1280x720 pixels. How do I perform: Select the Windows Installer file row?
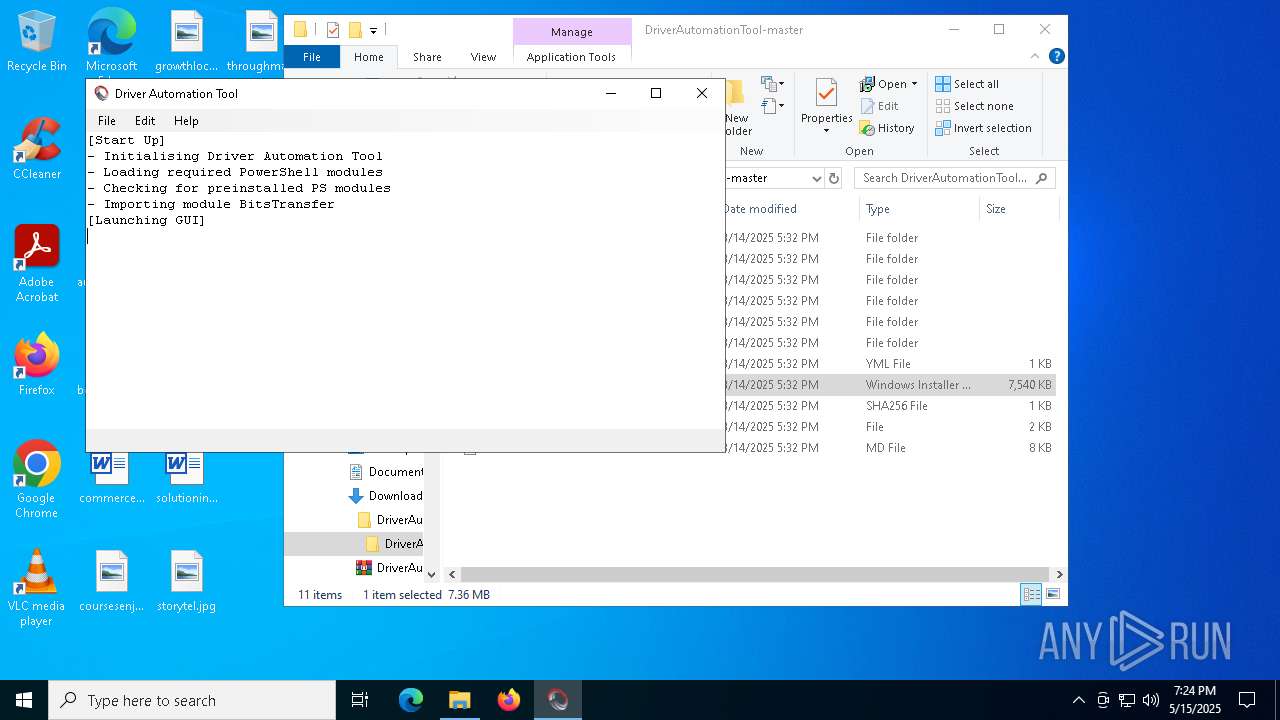[889, 385]
